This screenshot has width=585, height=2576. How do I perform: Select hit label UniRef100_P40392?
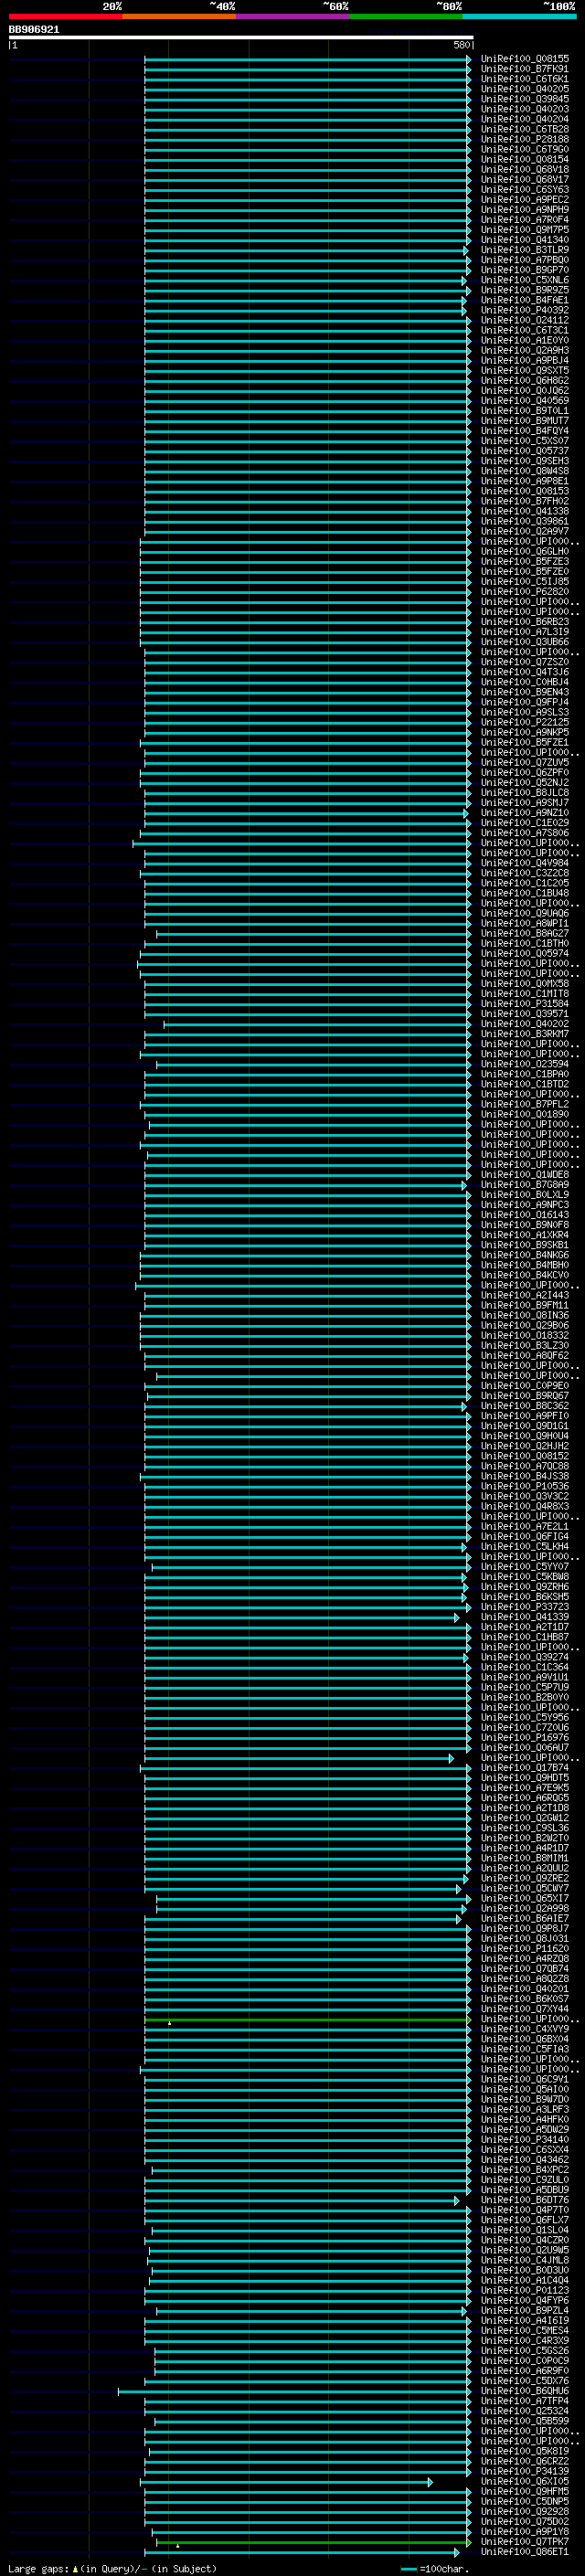[x=524, y=310]
